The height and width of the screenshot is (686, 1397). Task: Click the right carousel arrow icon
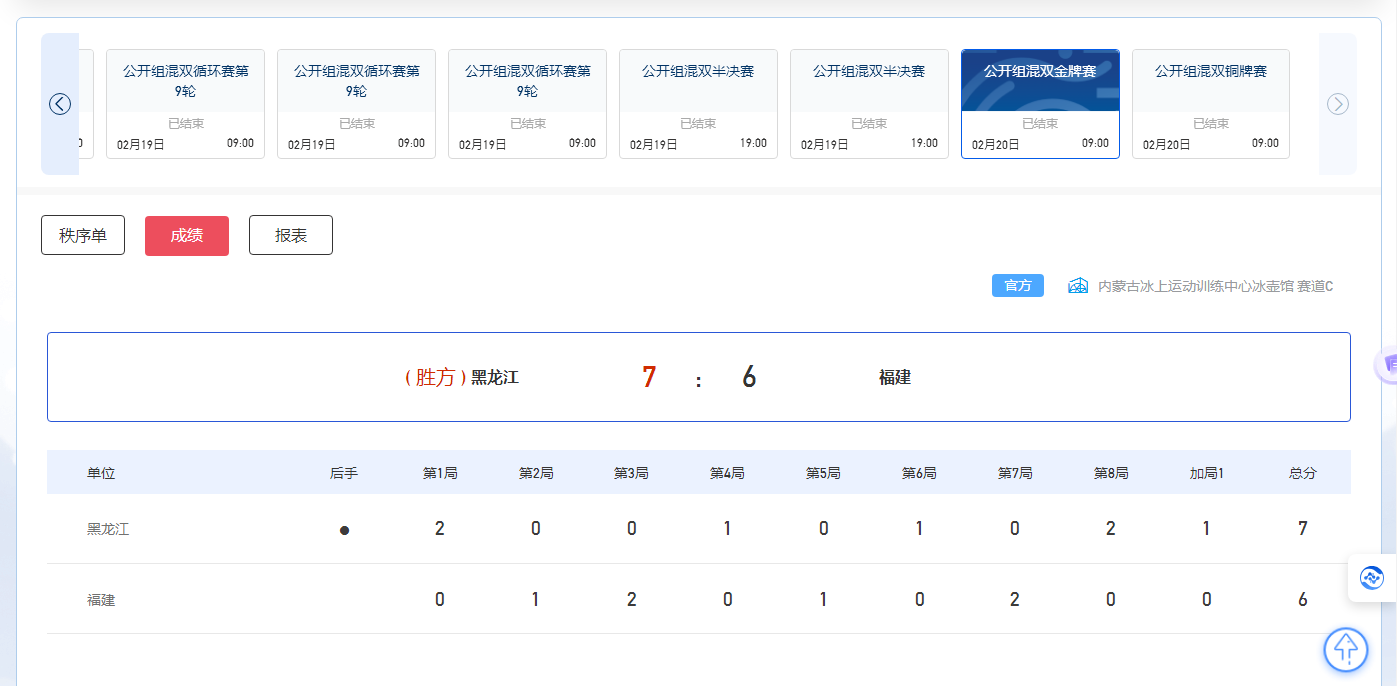coord(1338,104)
